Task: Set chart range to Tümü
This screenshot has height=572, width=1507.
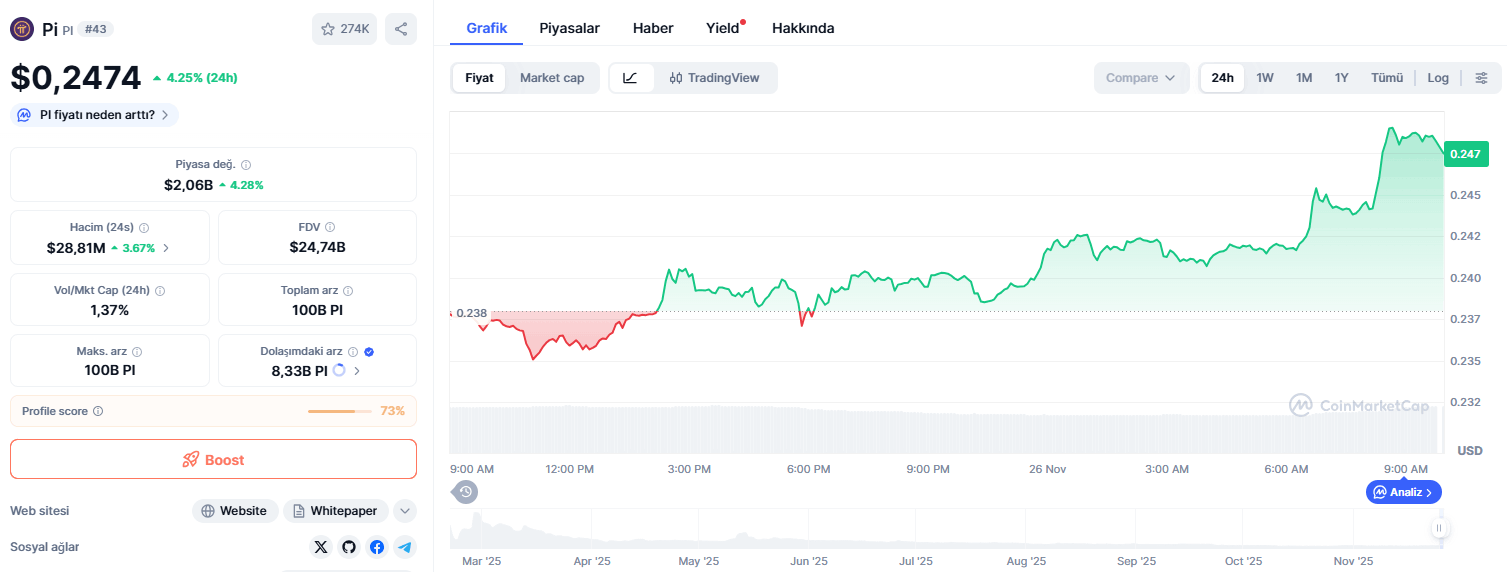Action: click(x=1387, y=78)
